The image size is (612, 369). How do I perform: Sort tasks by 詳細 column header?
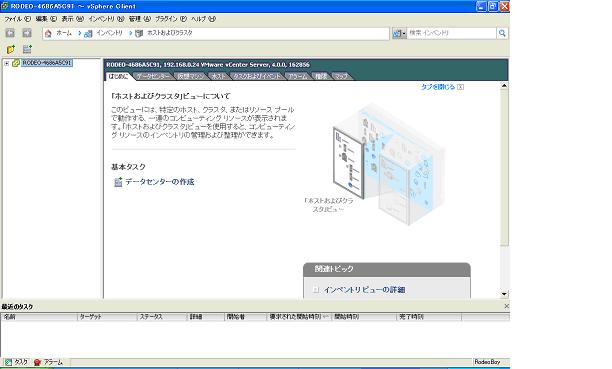pyautogui.click(x=206, y=317)
